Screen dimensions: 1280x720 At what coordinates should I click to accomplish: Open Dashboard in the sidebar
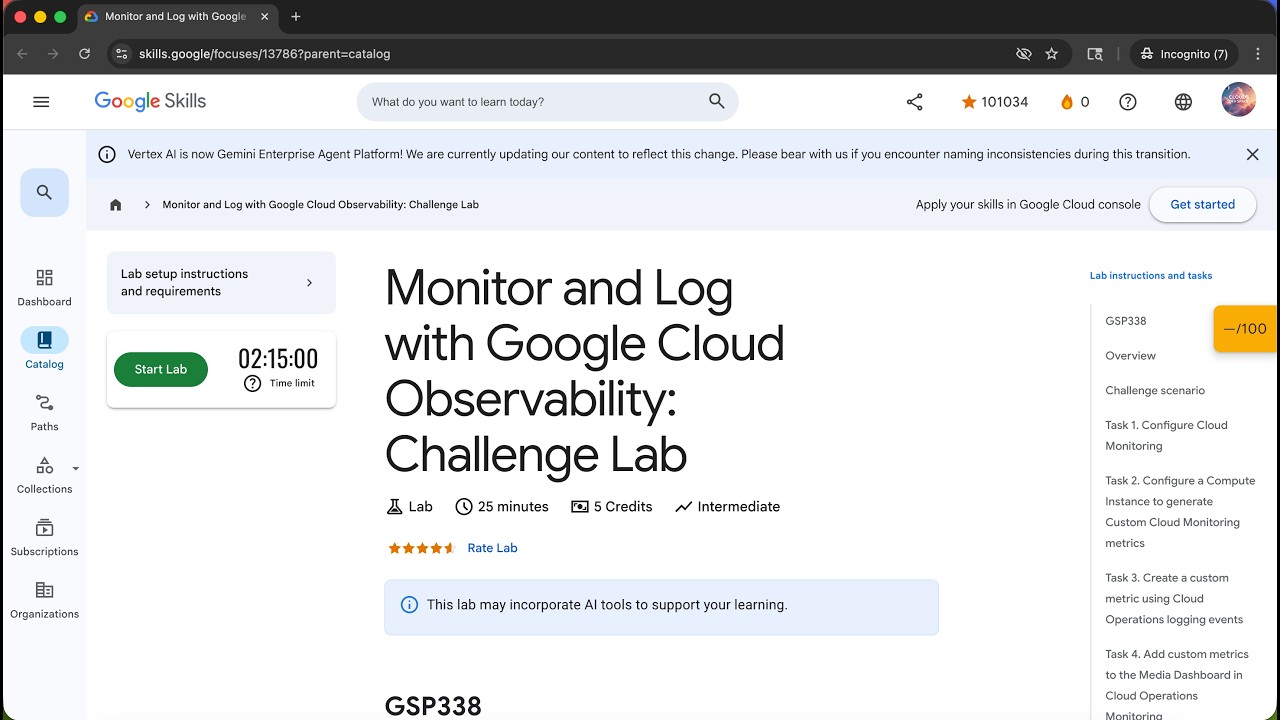click(44, 287)
